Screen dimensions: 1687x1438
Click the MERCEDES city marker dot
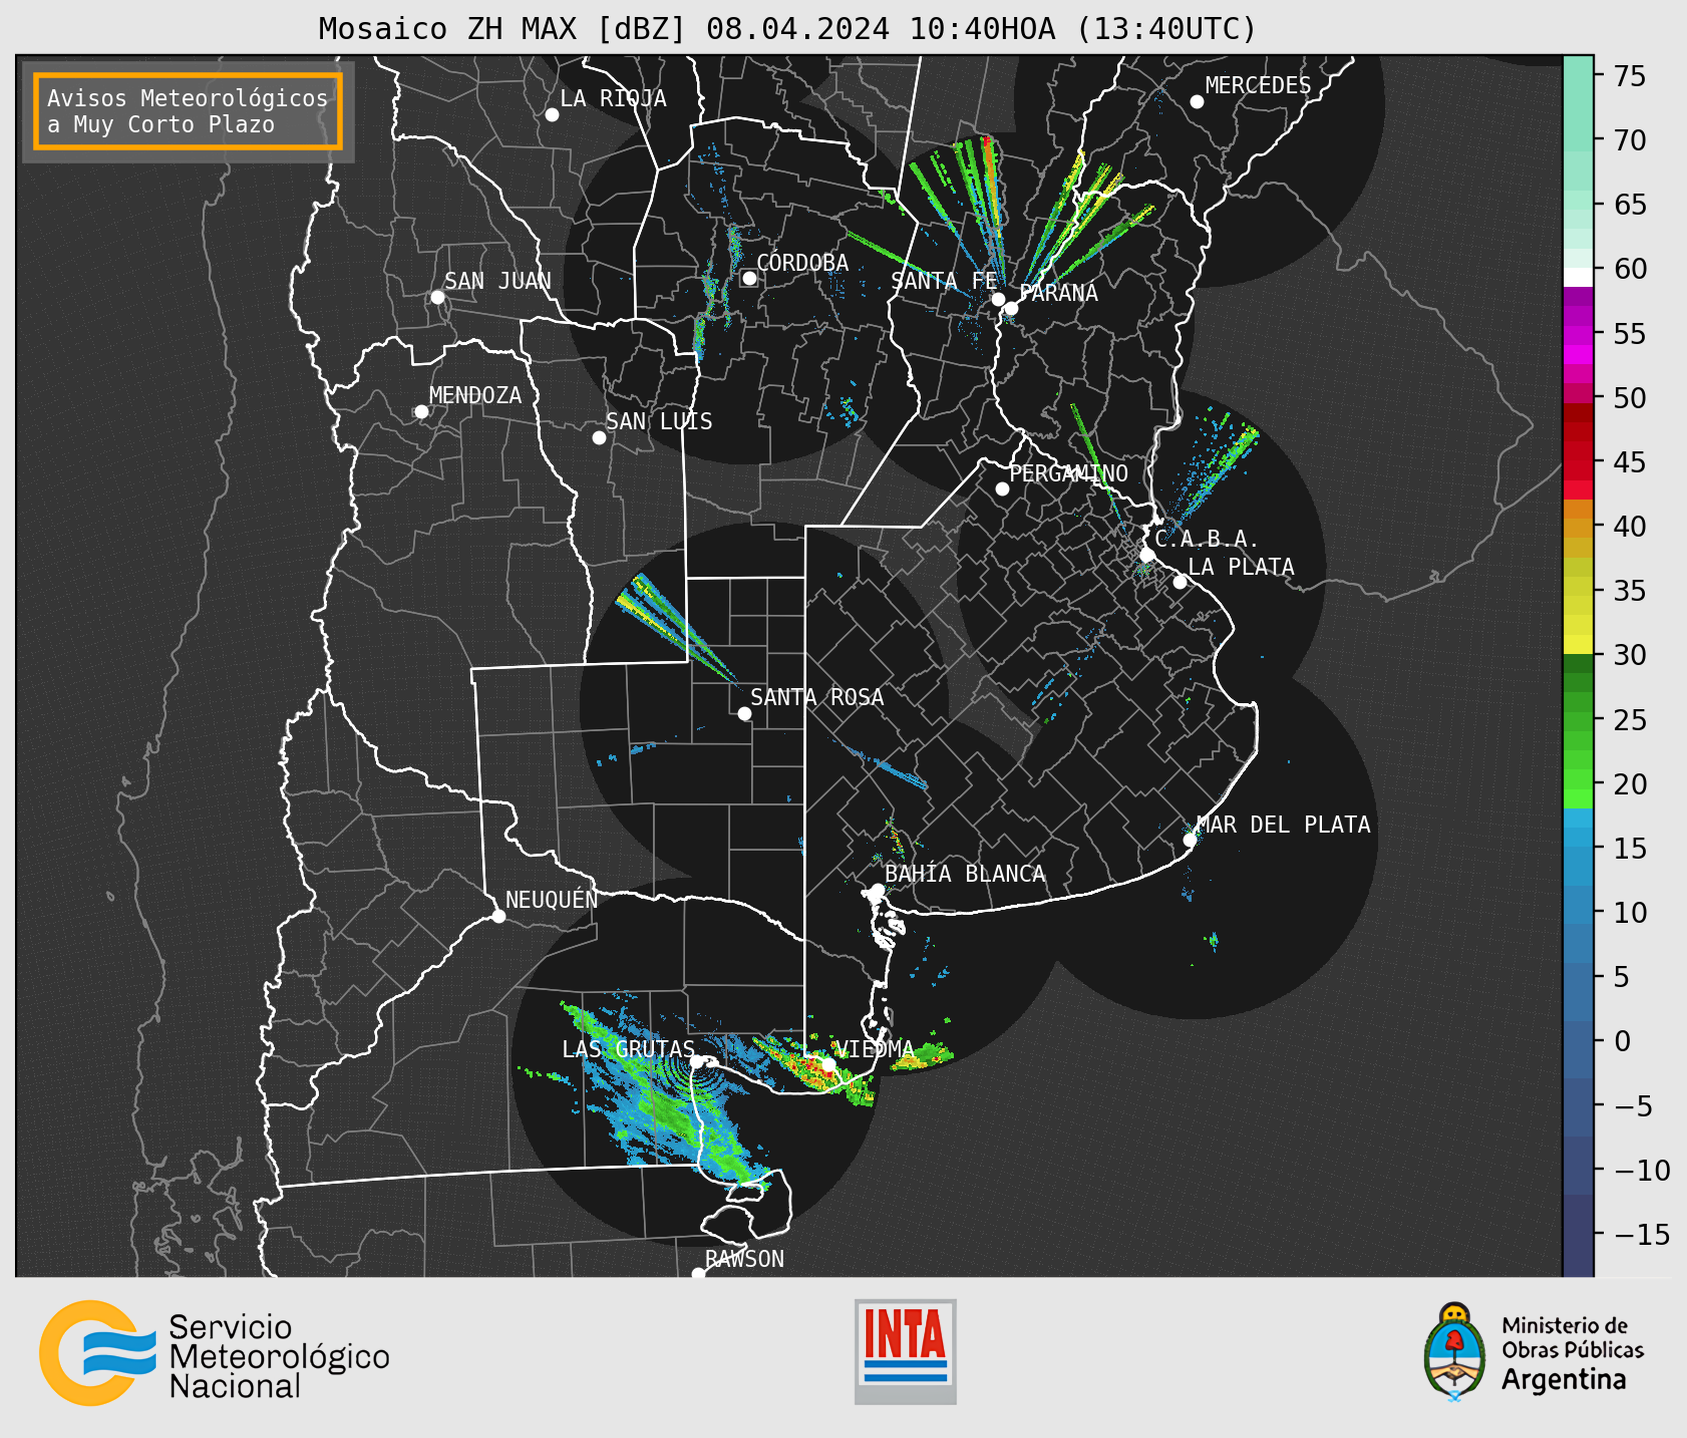tap(1197, 102)
